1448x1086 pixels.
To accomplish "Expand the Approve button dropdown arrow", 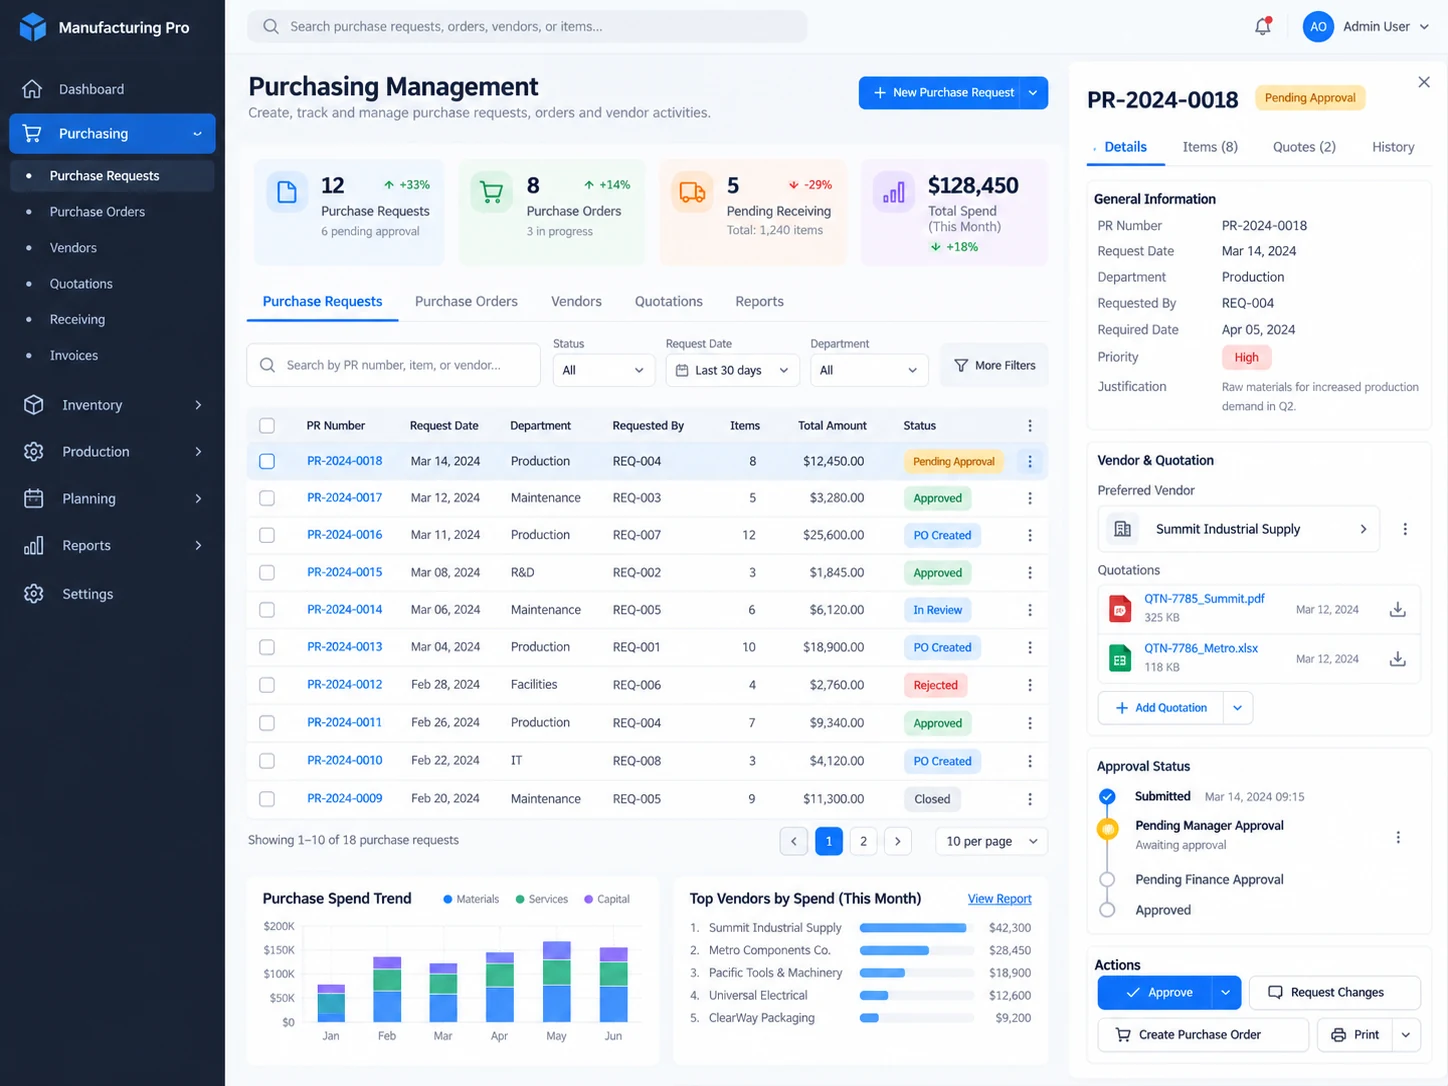I will (x=1226, y=992).
